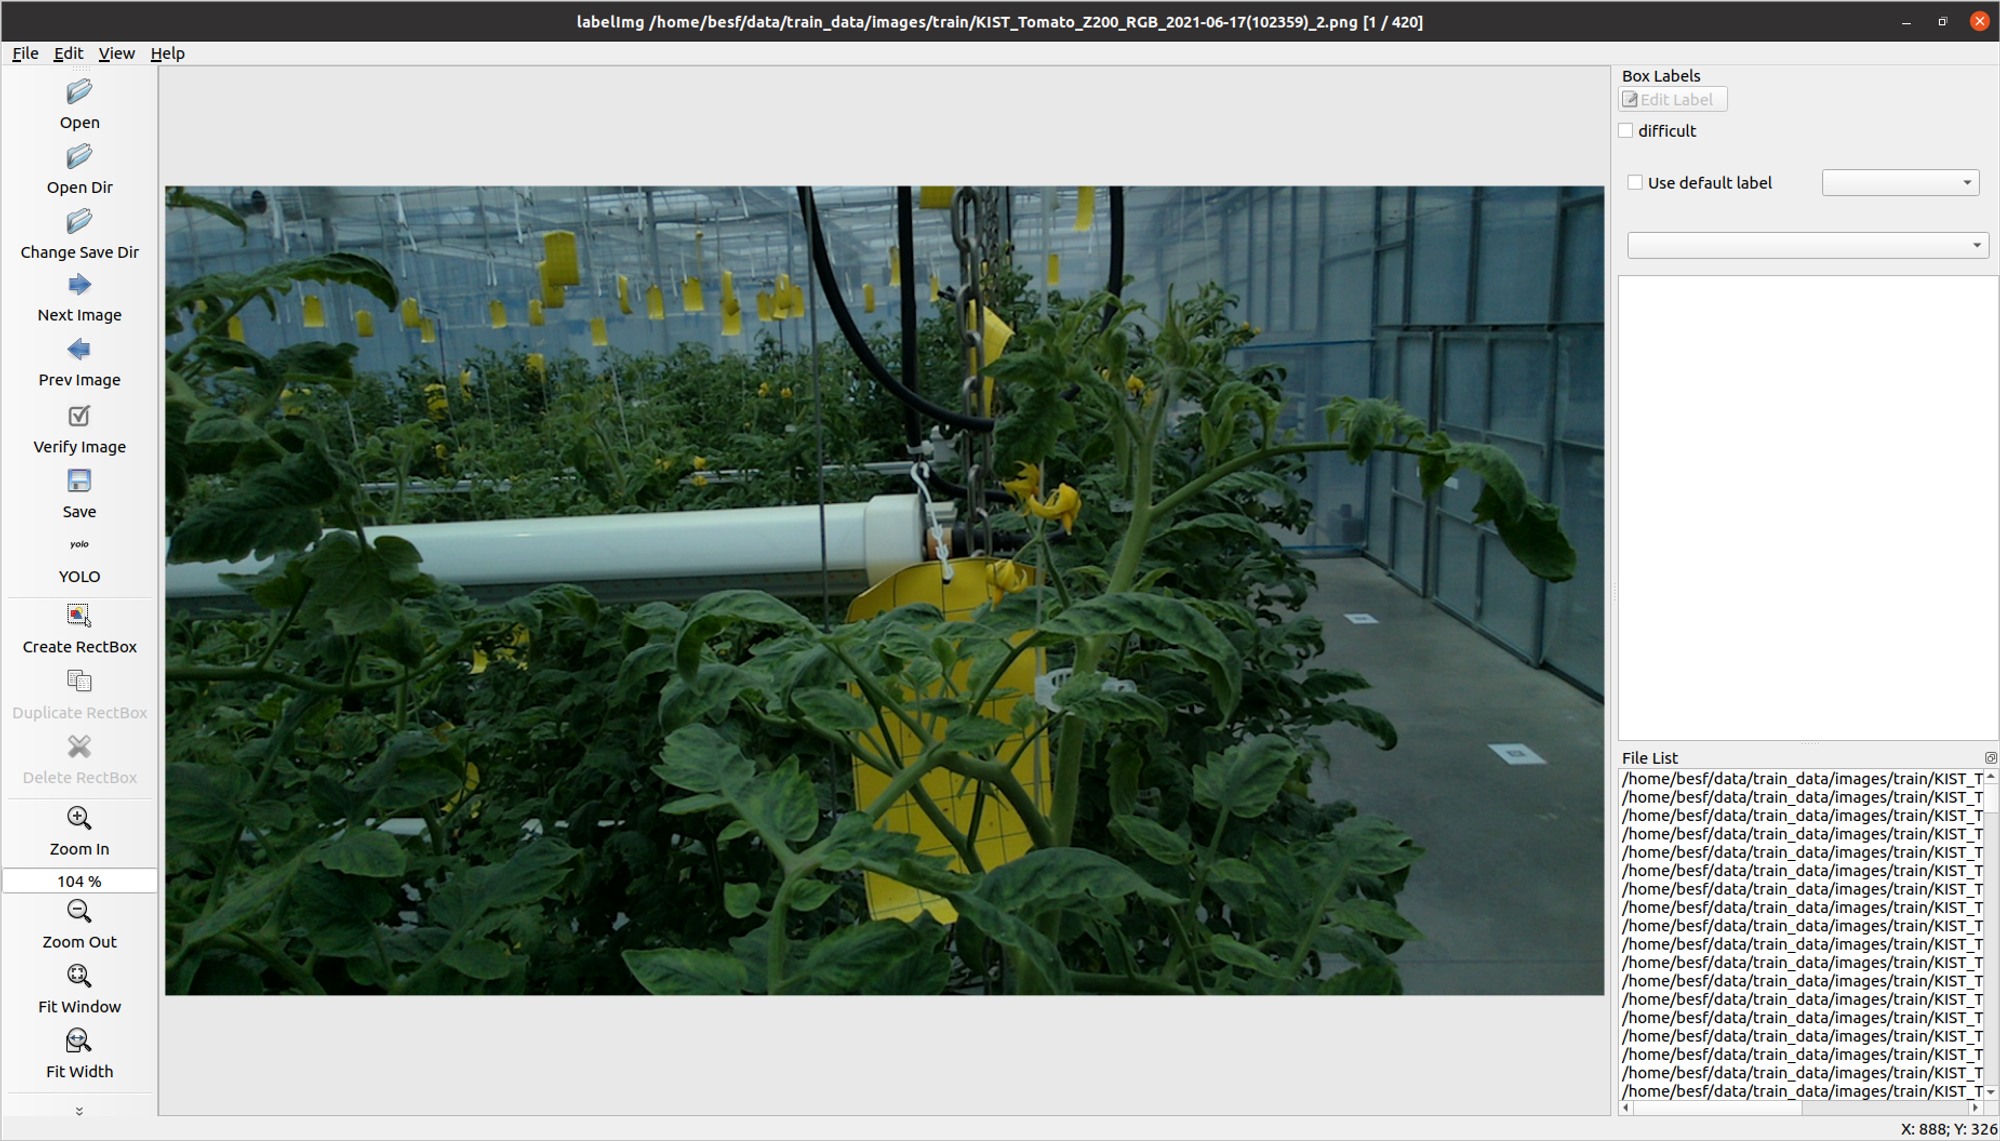Click the Verify Image check icon
This screenshot has width=2000, height=1141.
pos(79,416)
